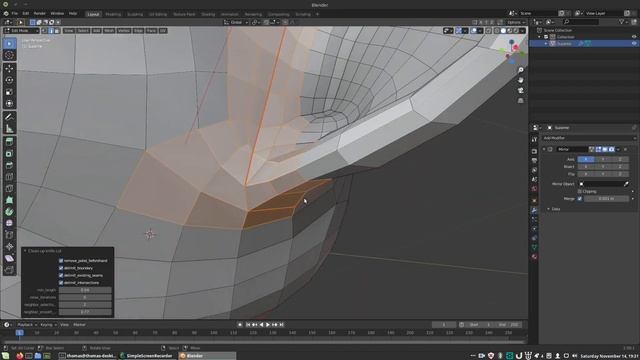Open the Edit Mode dropdown

tap(22, 31)
